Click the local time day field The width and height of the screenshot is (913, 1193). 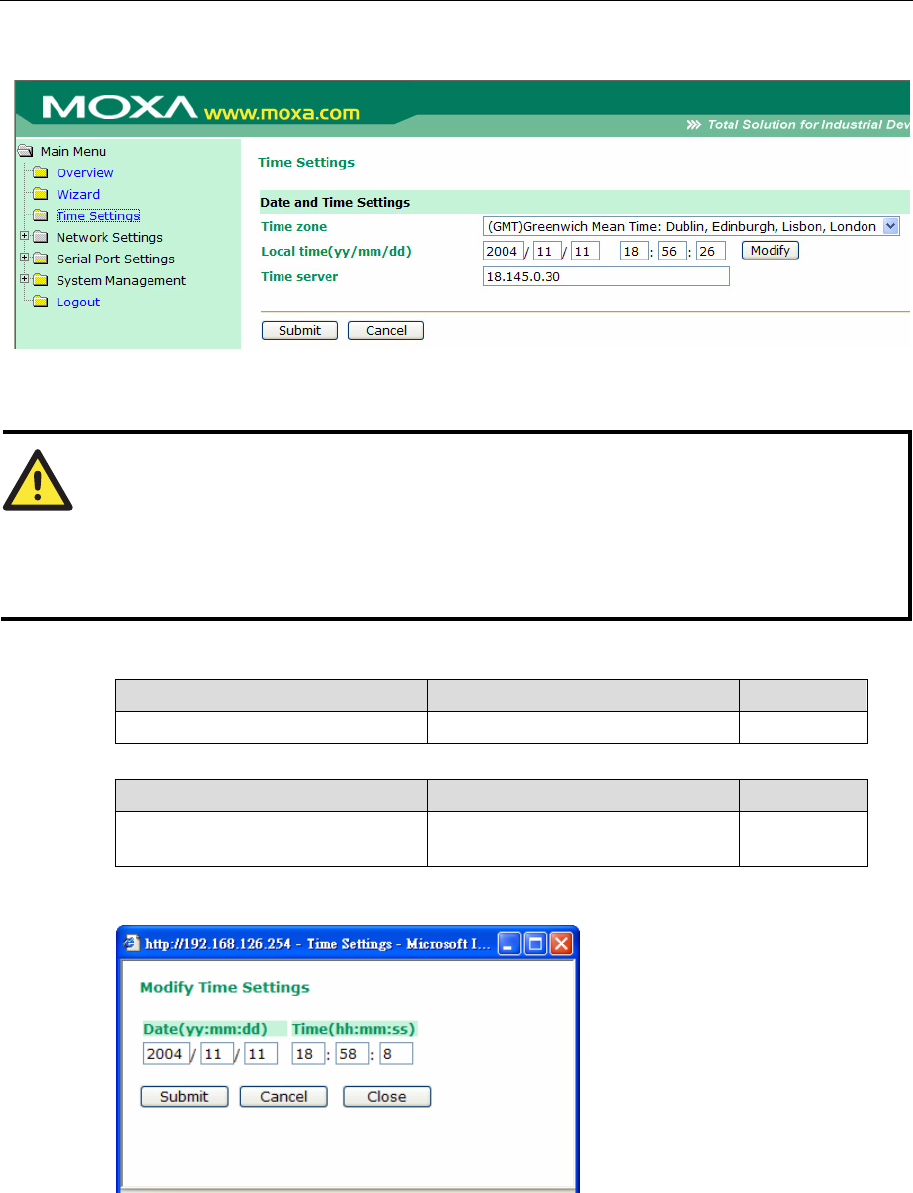[585, 251]
